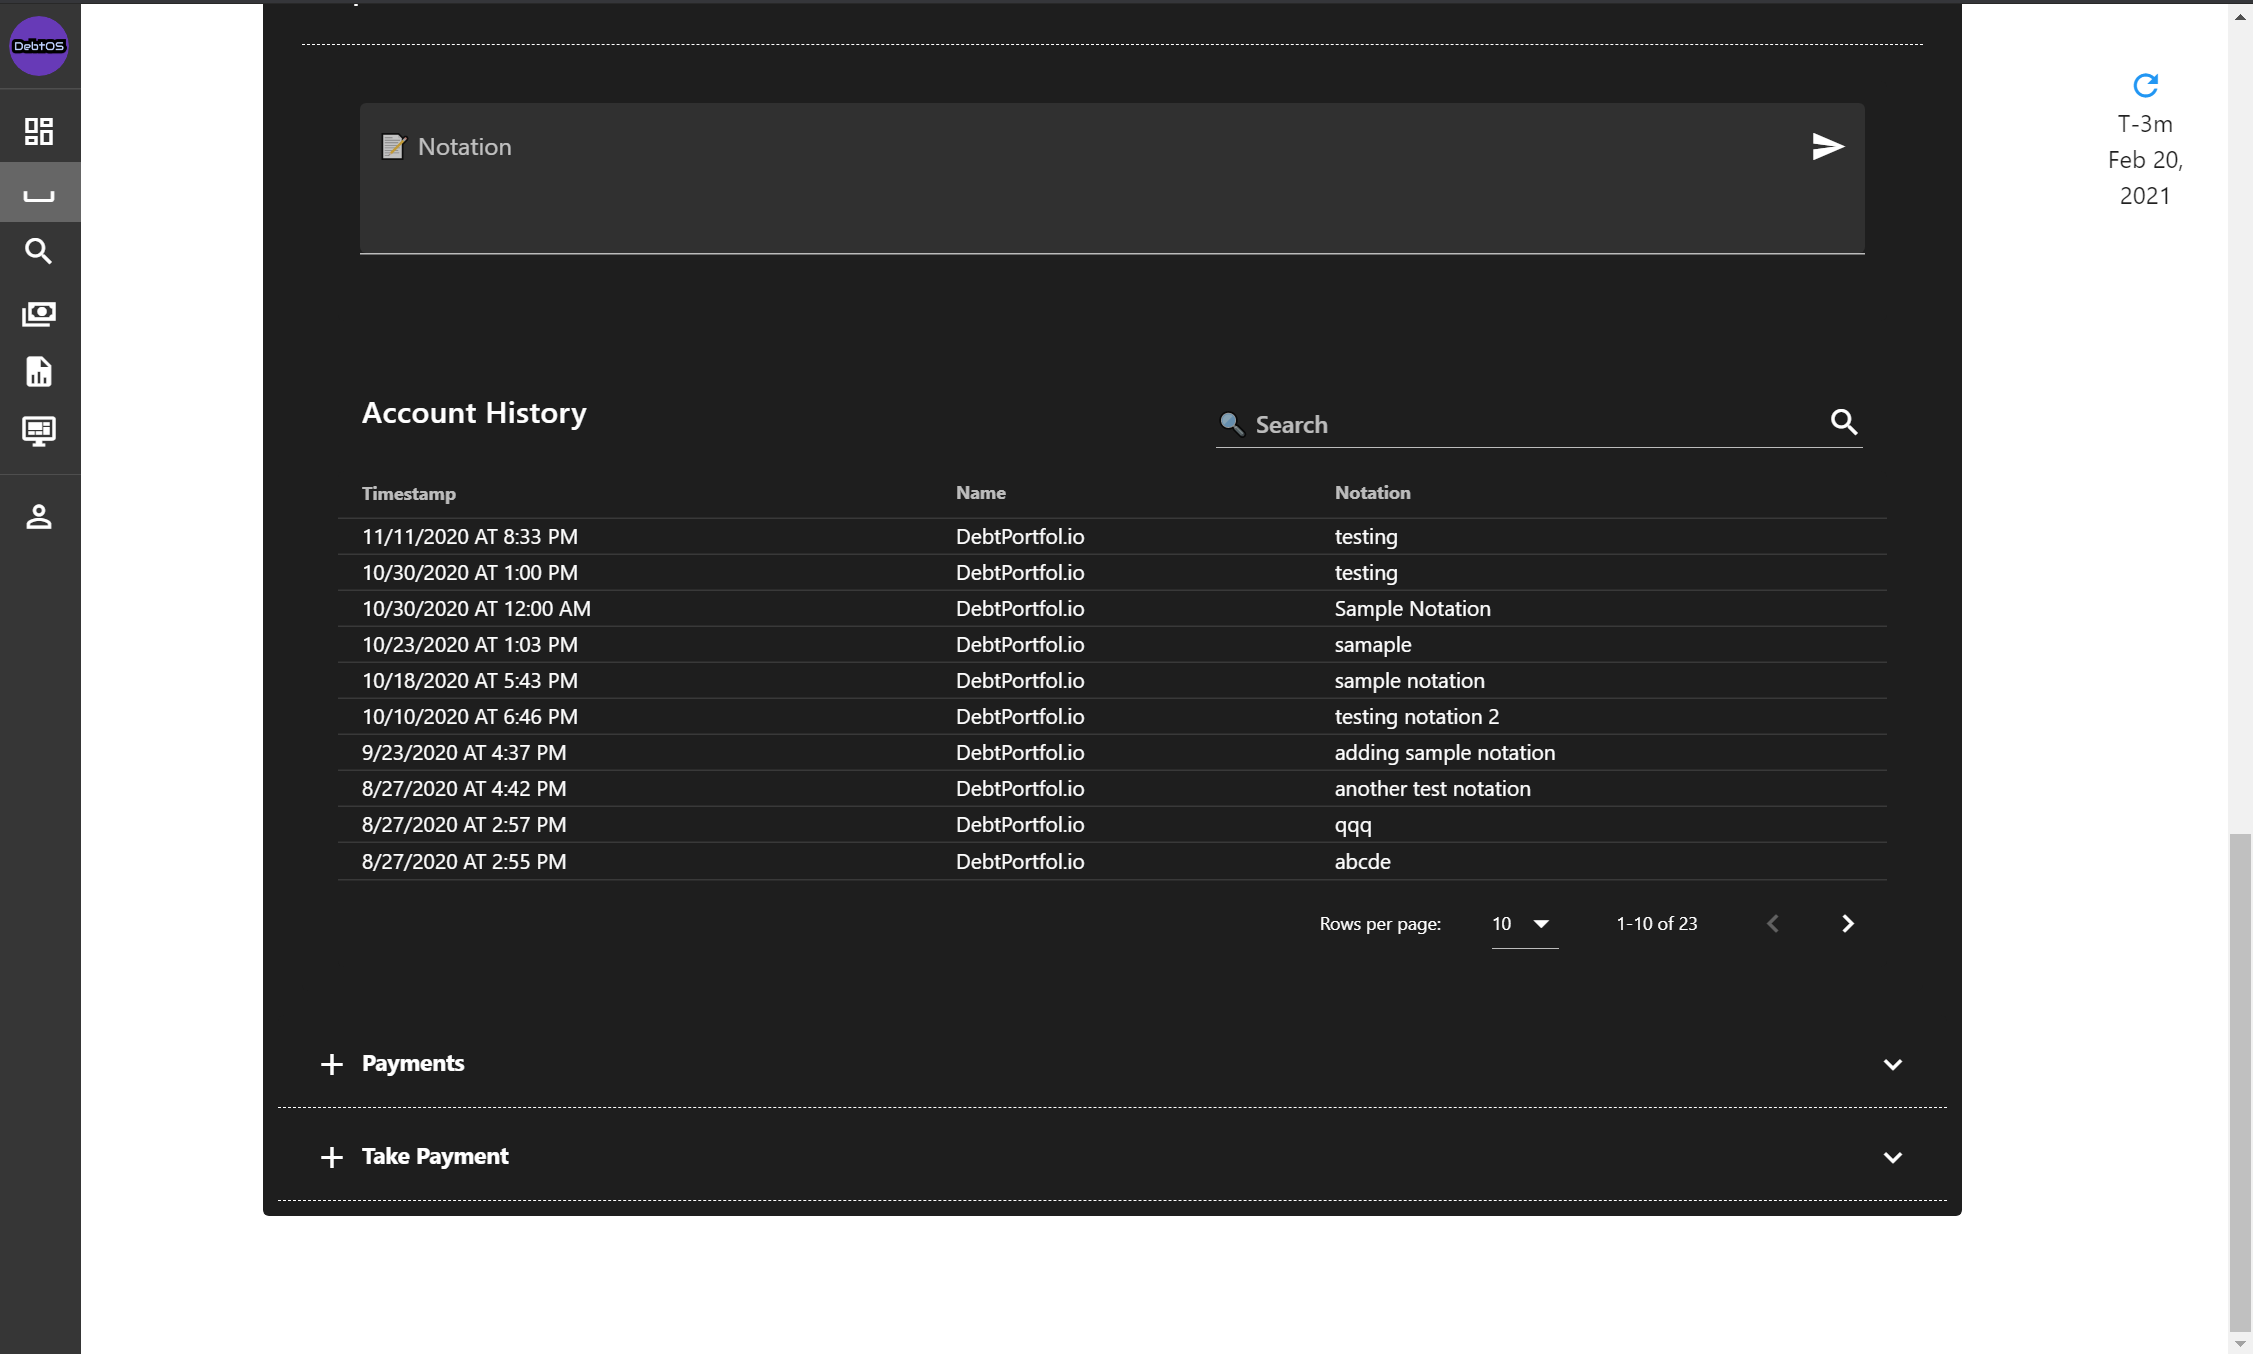Select the highlighted accounts item in sidebar
2253x1354 pixels.
pyautogui.click(x=39, y=193)
